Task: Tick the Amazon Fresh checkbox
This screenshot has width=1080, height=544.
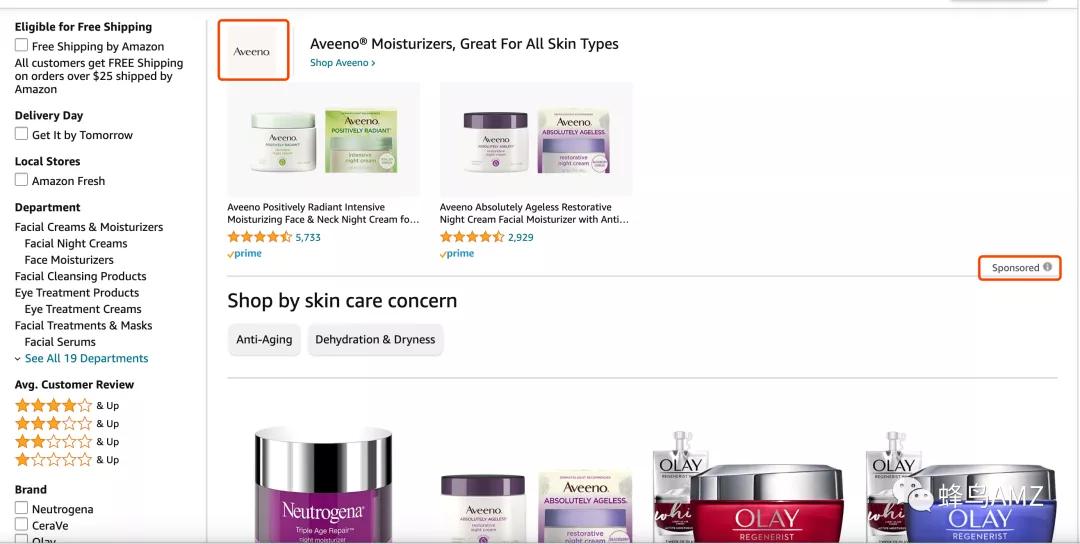Action: point(21,180)
